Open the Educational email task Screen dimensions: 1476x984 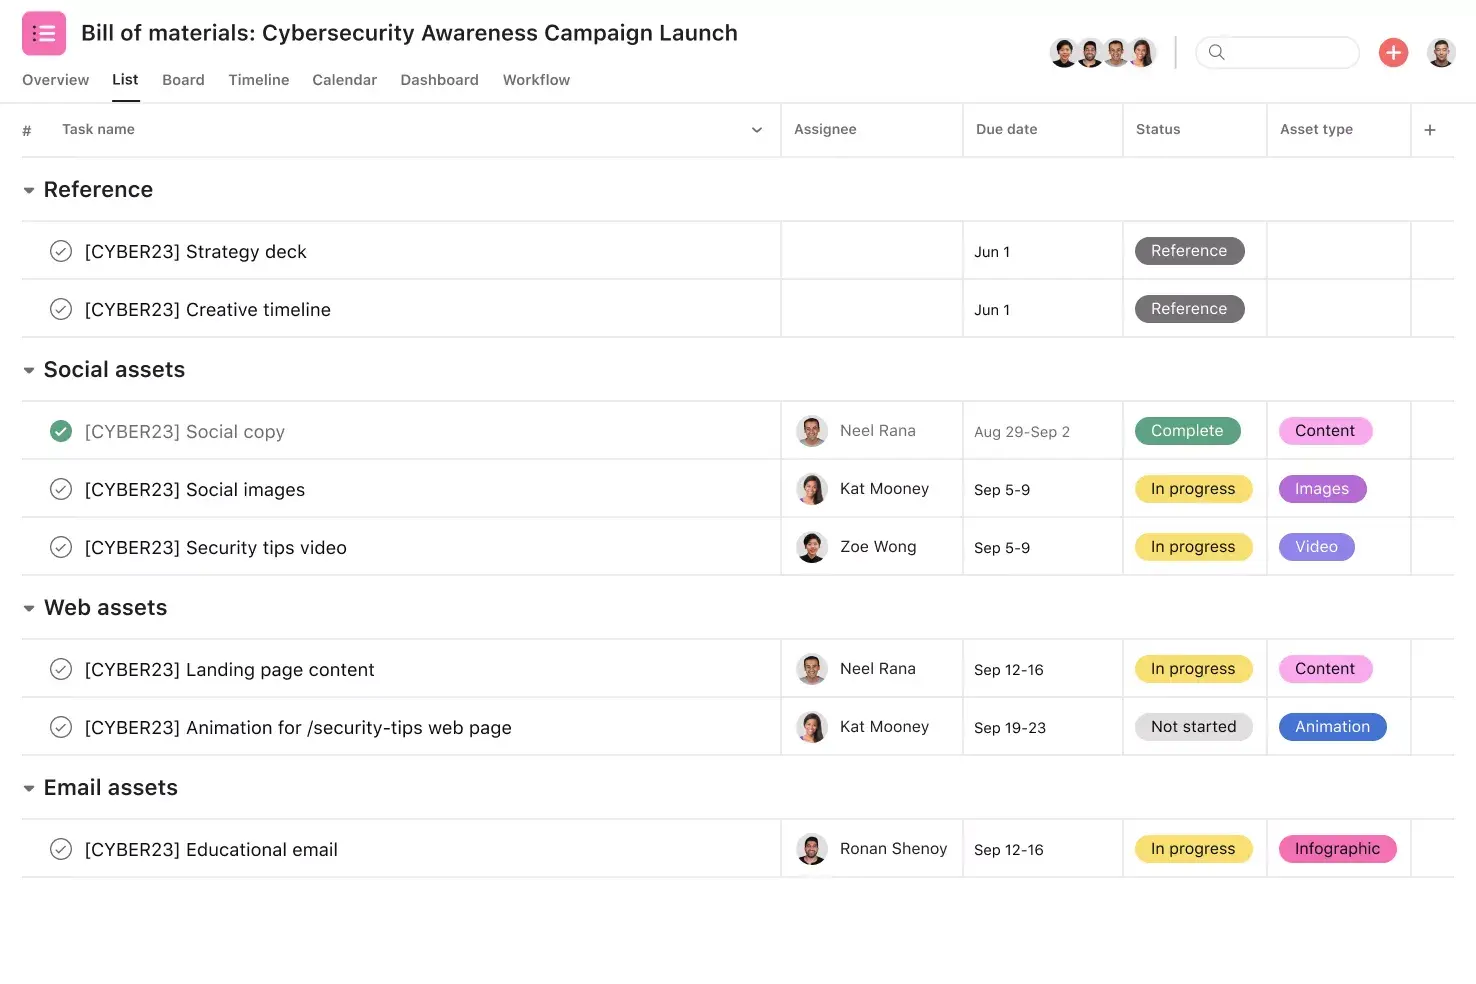211,850
